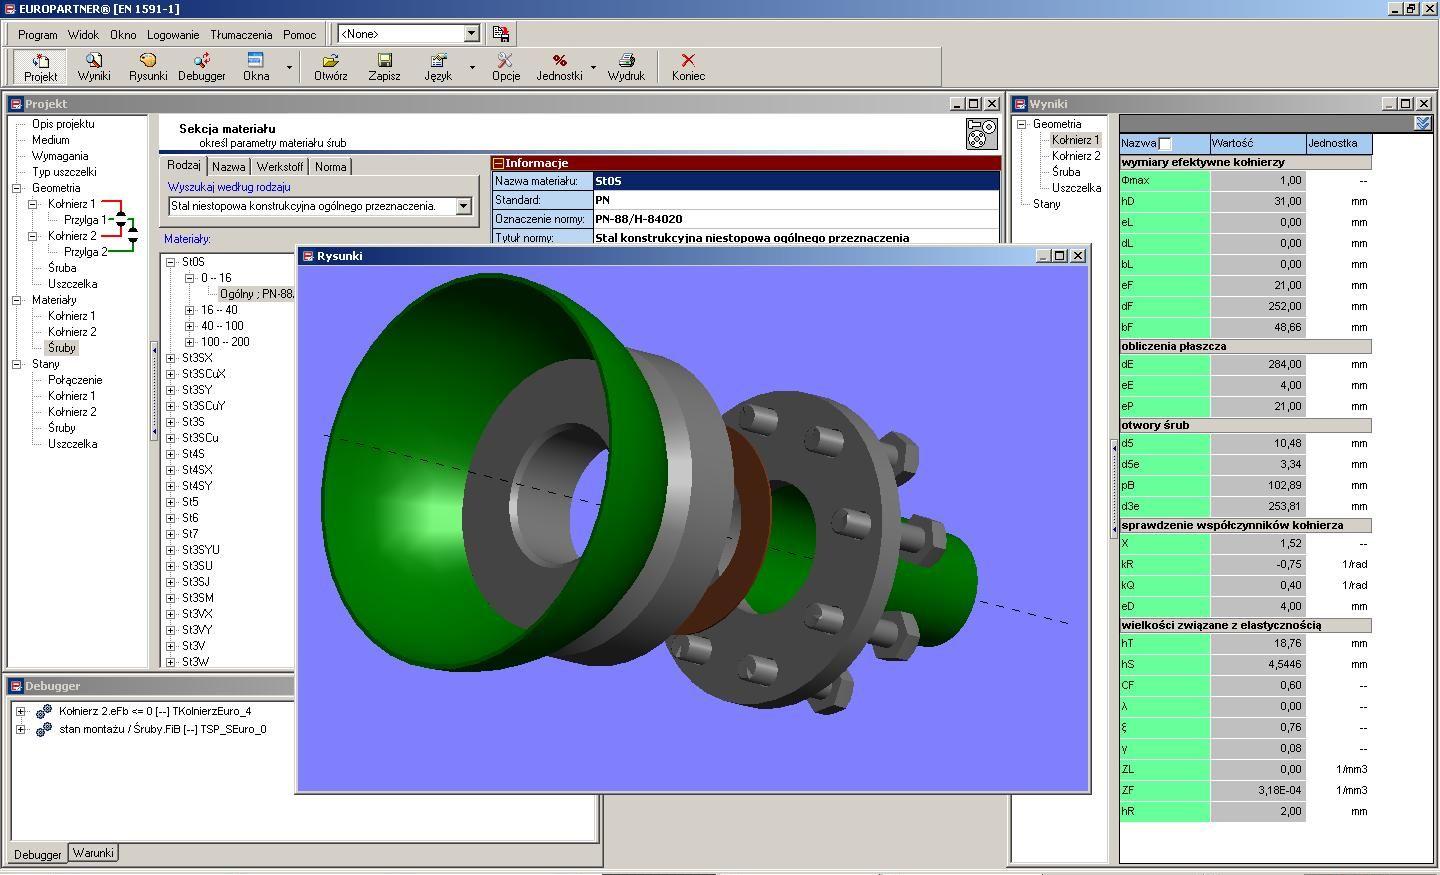Select the St7 material entry
1440x875 pixels.
pyautogui.click(x=190, y=534)
